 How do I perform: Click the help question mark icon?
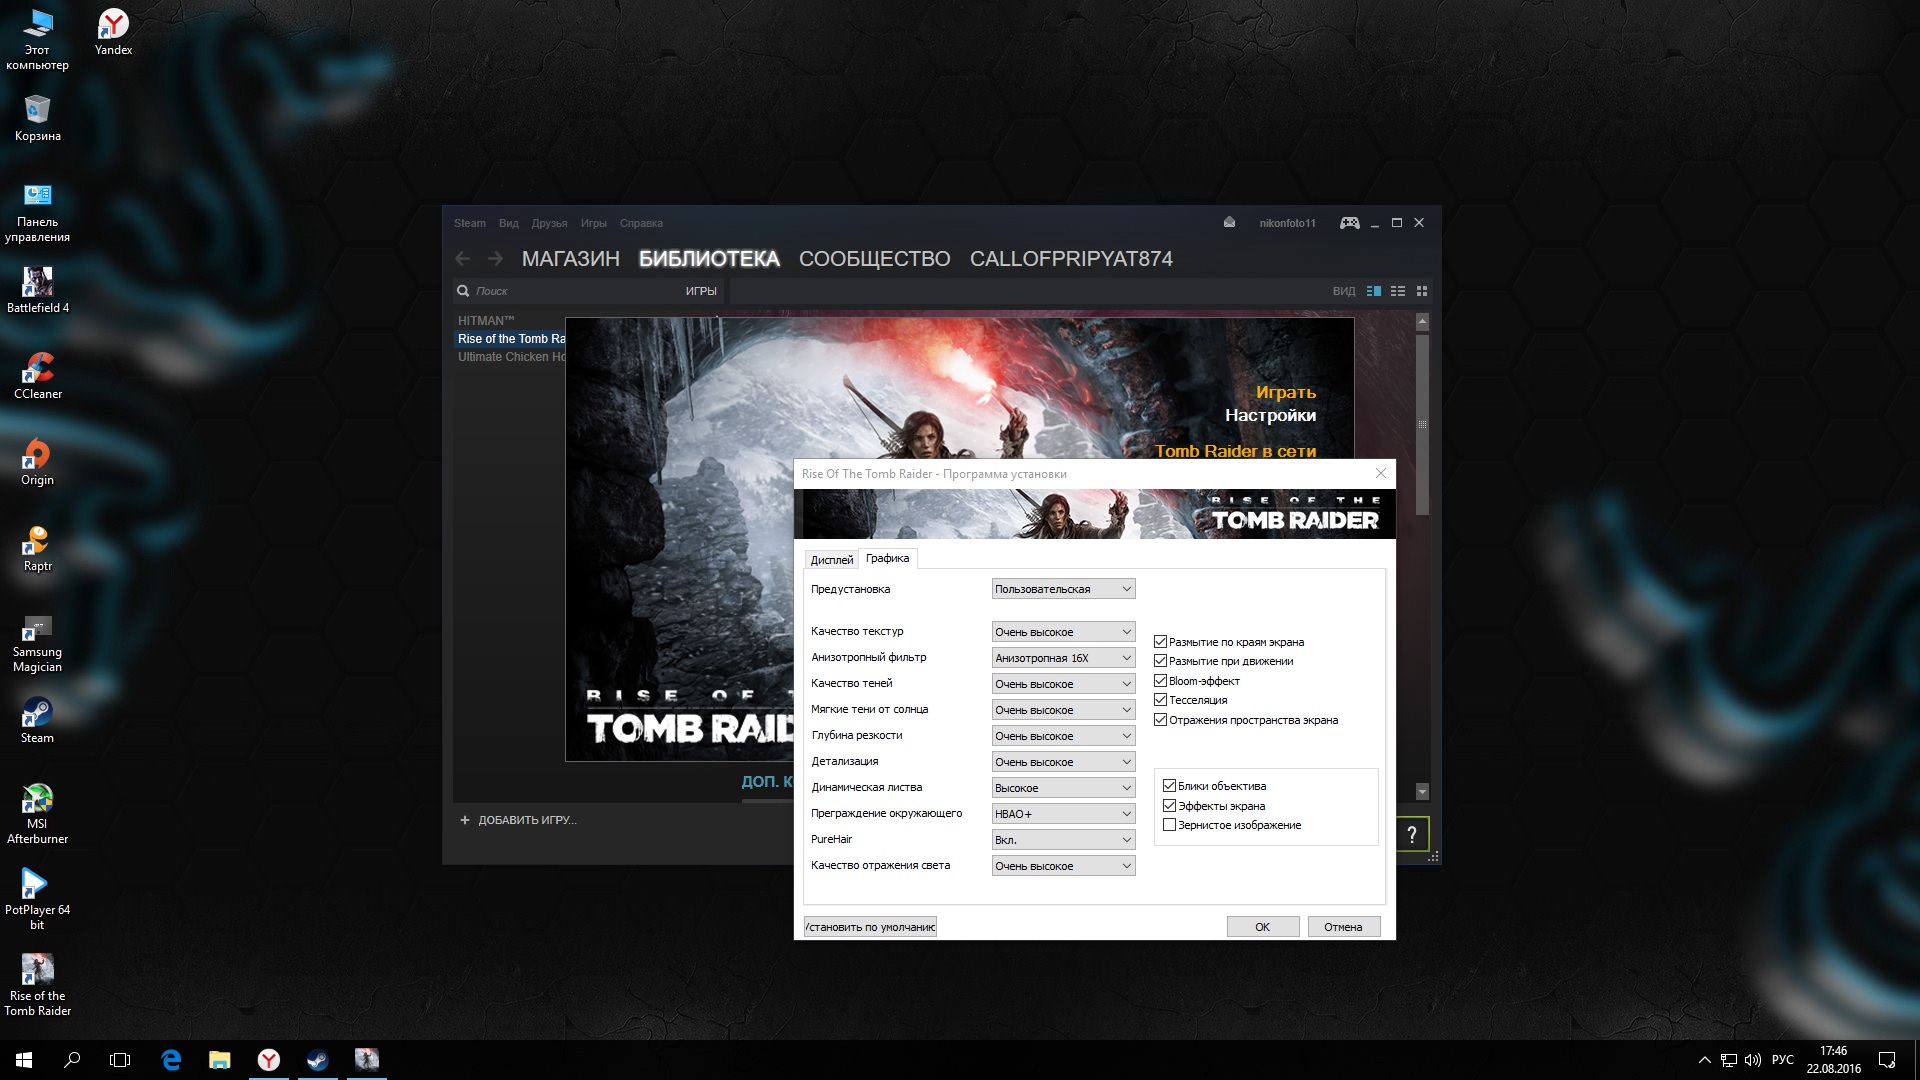1411,835
